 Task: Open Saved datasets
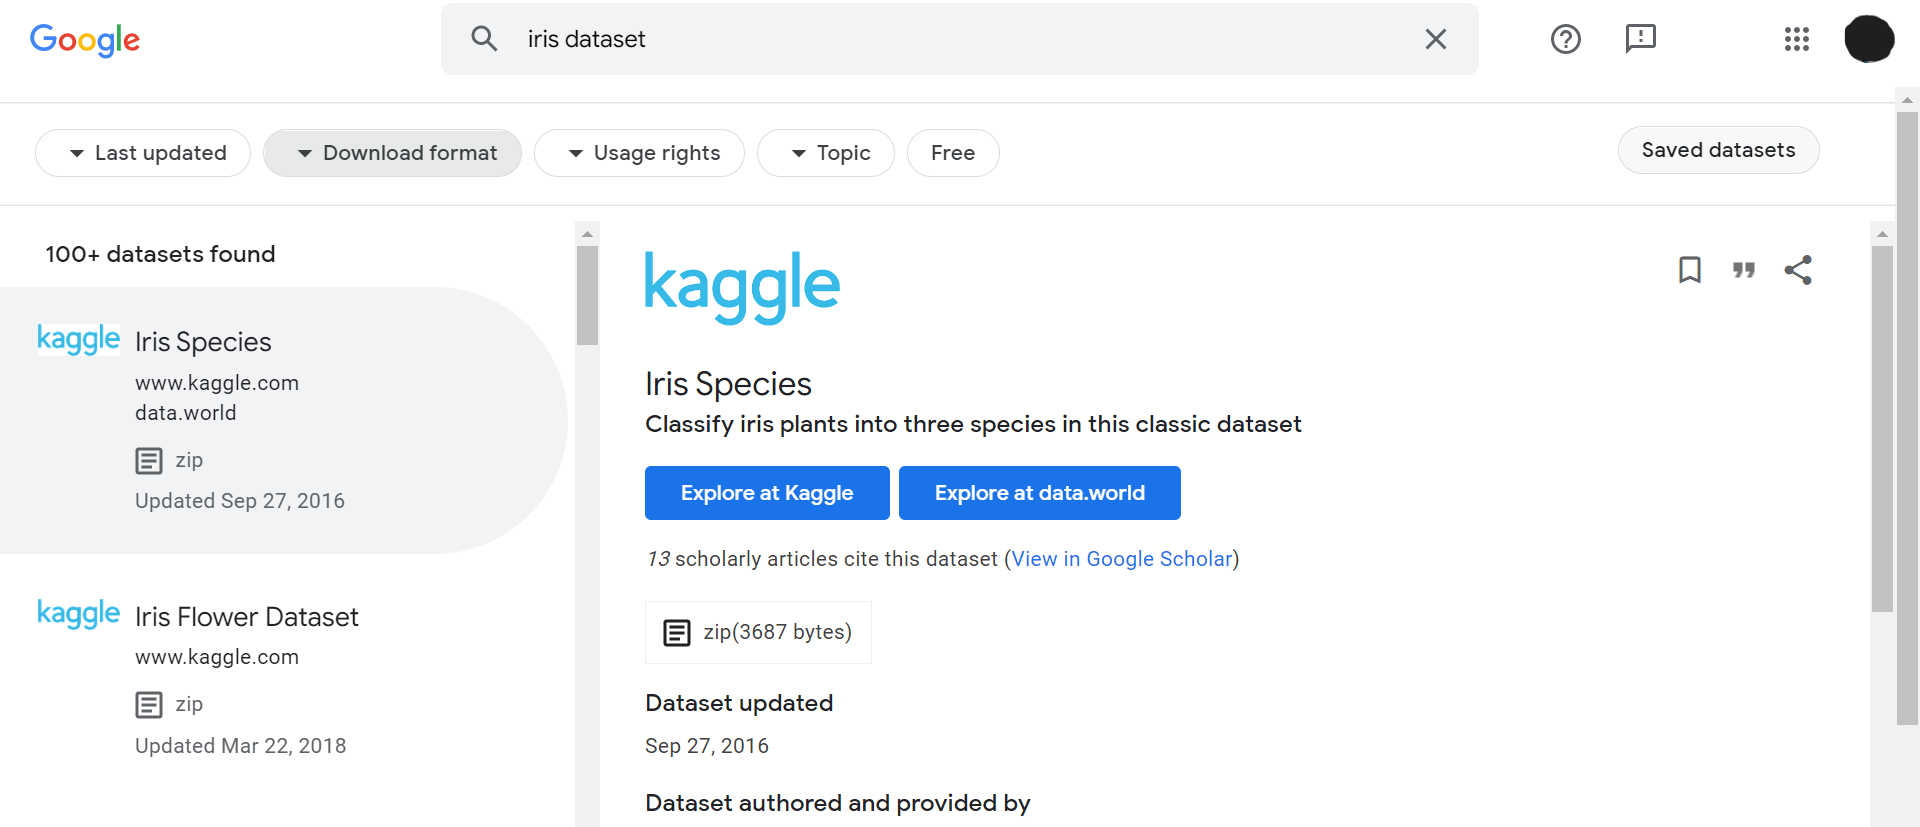pos(1718,150)
